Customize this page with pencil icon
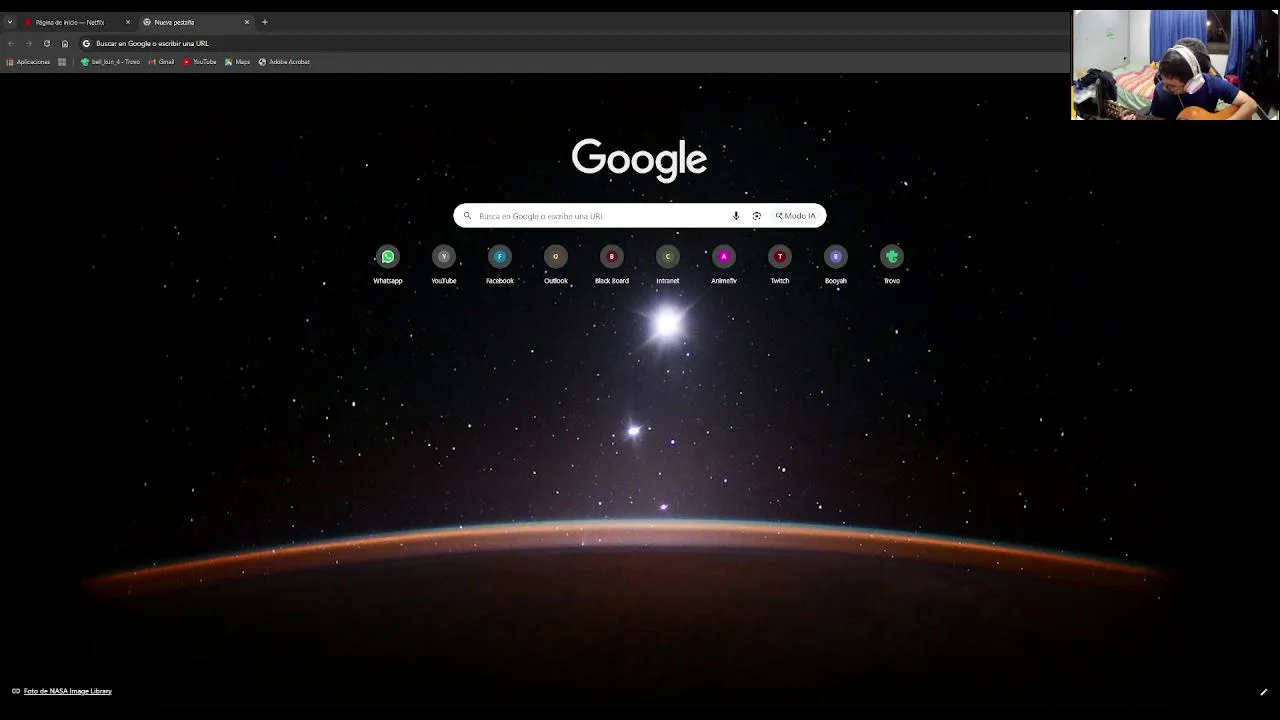Image resolution: width=1280 pixels, height=720 pixels. (1263, 692)
